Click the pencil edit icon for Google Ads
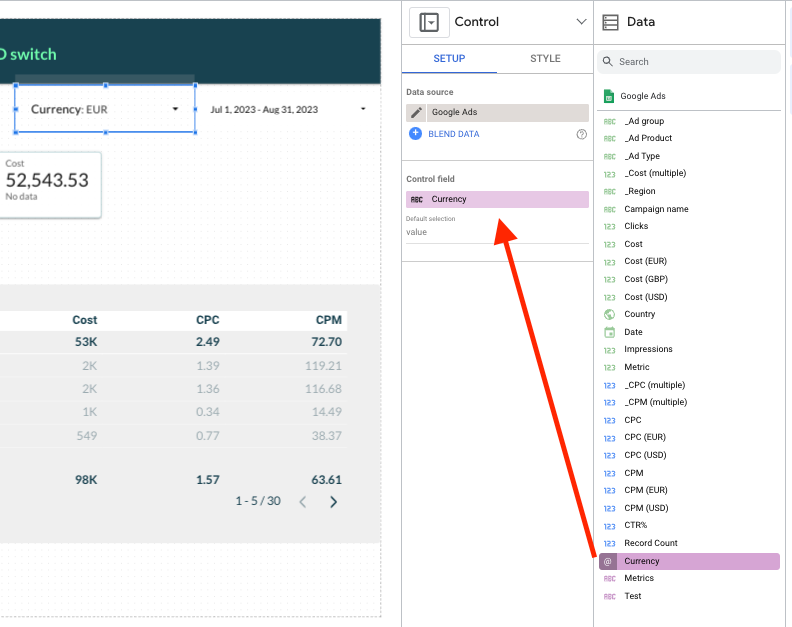 pos(417,113)
